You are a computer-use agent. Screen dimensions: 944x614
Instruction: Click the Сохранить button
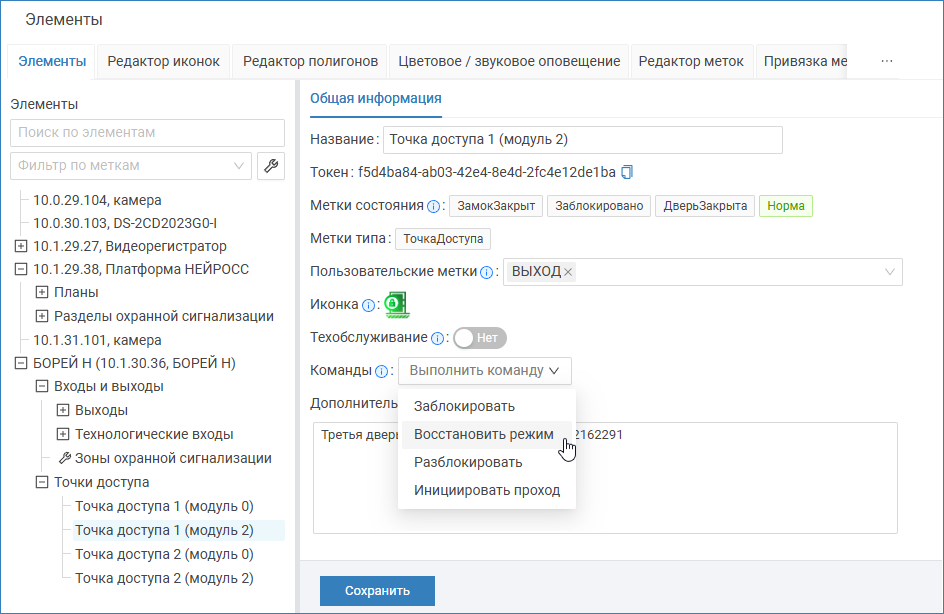pos(377,590)
